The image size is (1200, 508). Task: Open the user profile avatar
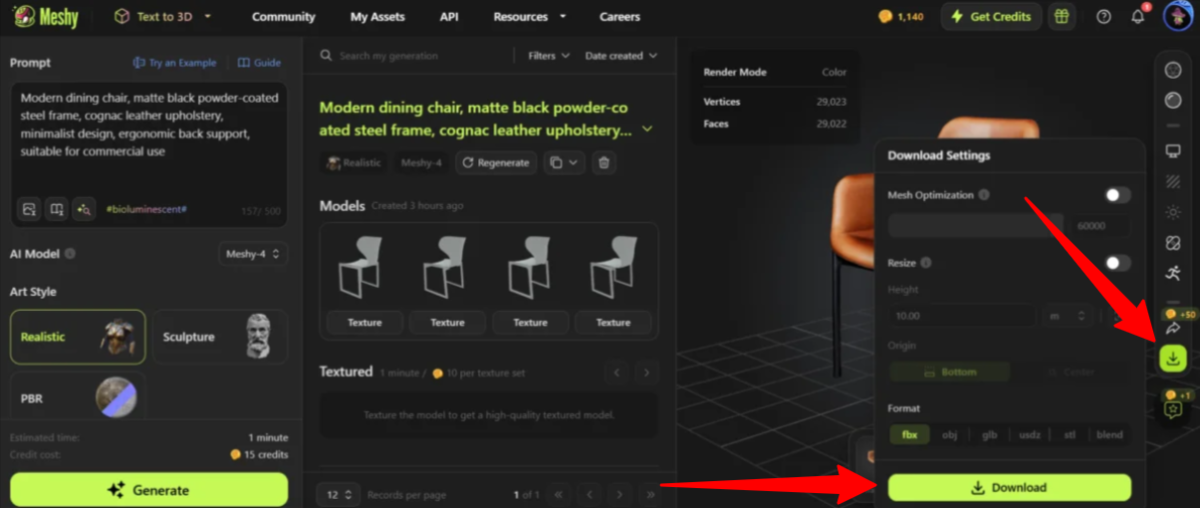click(x=1177, y=16)
